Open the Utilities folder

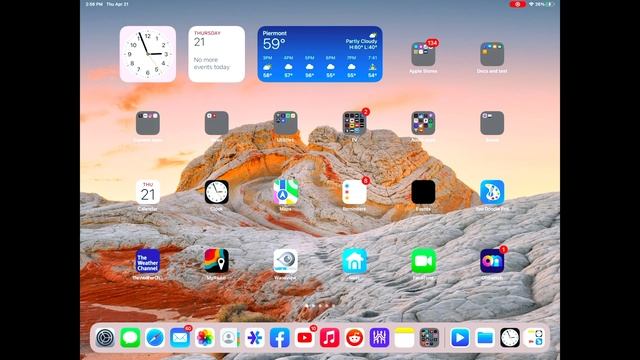(x=285, y=123)
